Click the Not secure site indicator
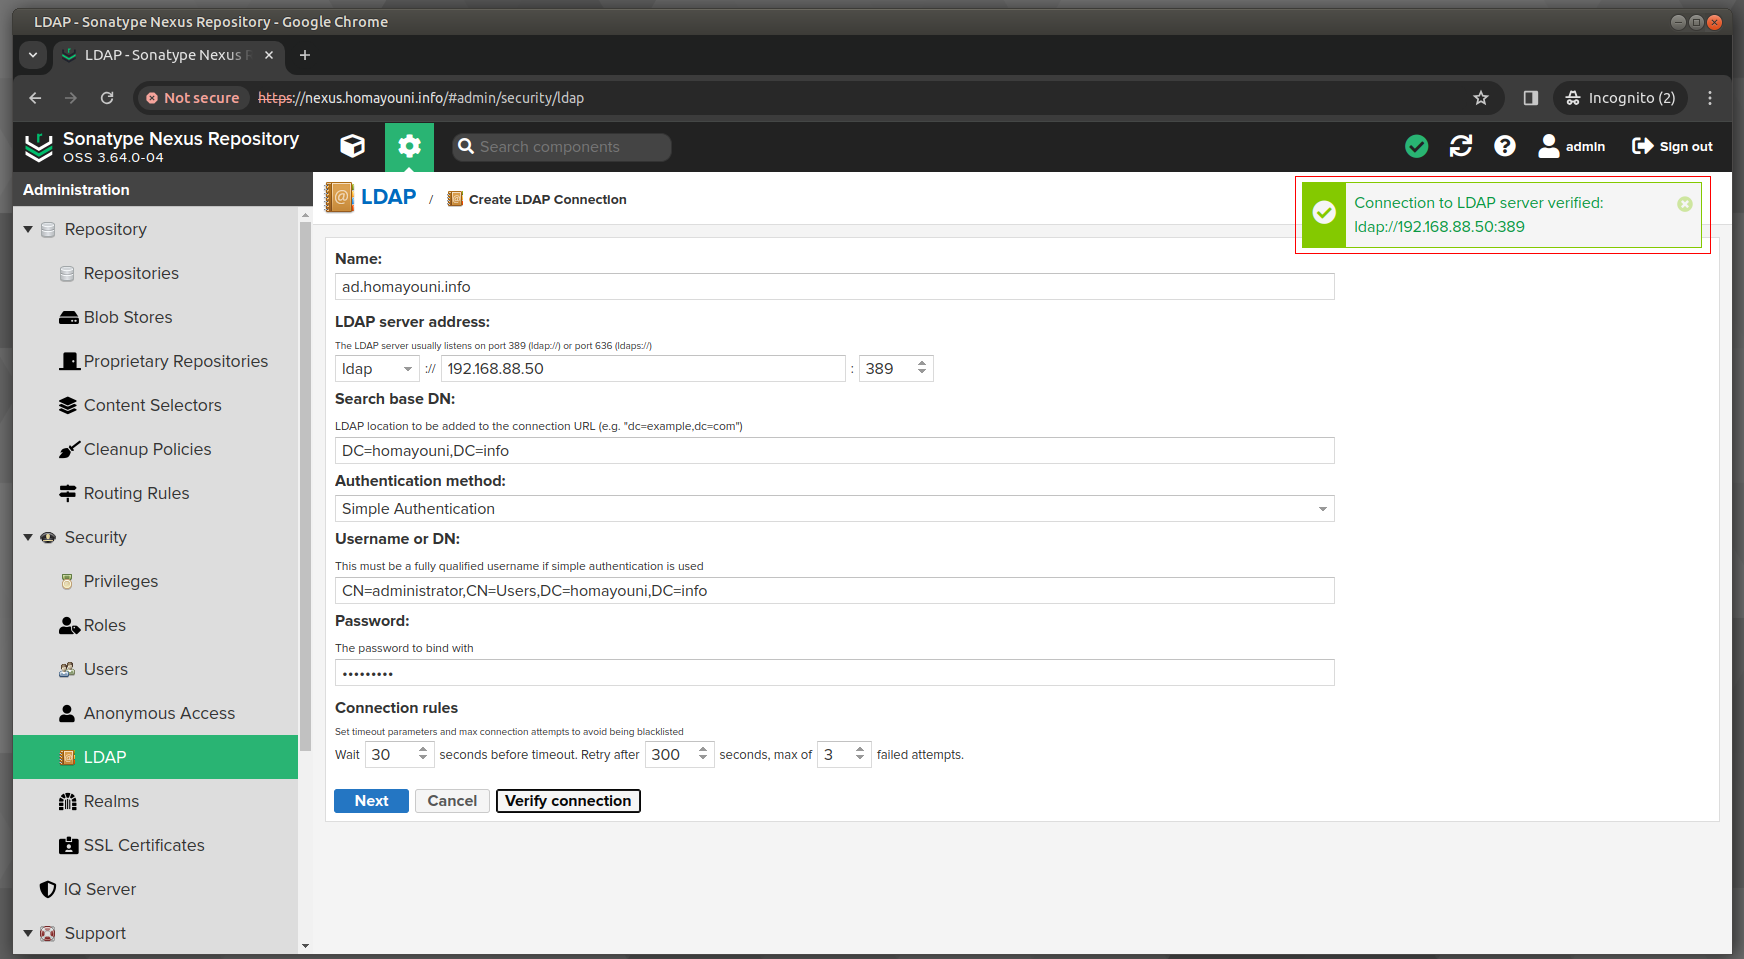This screenshot has height=959, width=1744. [x=193, y=98]
